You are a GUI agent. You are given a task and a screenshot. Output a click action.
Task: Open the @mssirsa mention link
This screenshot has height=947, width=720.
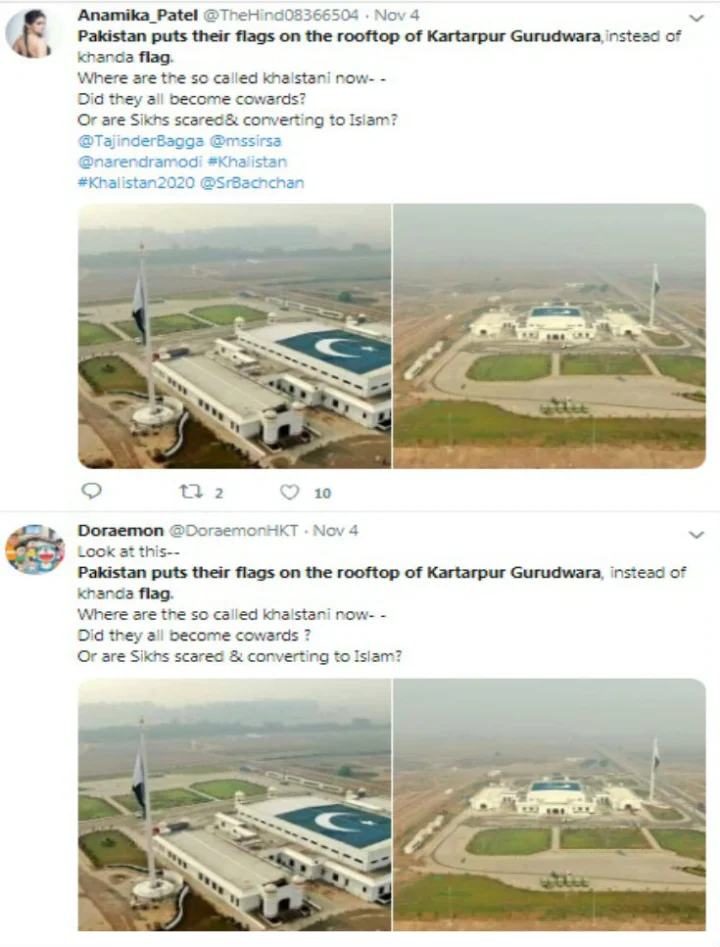(245, 141)
